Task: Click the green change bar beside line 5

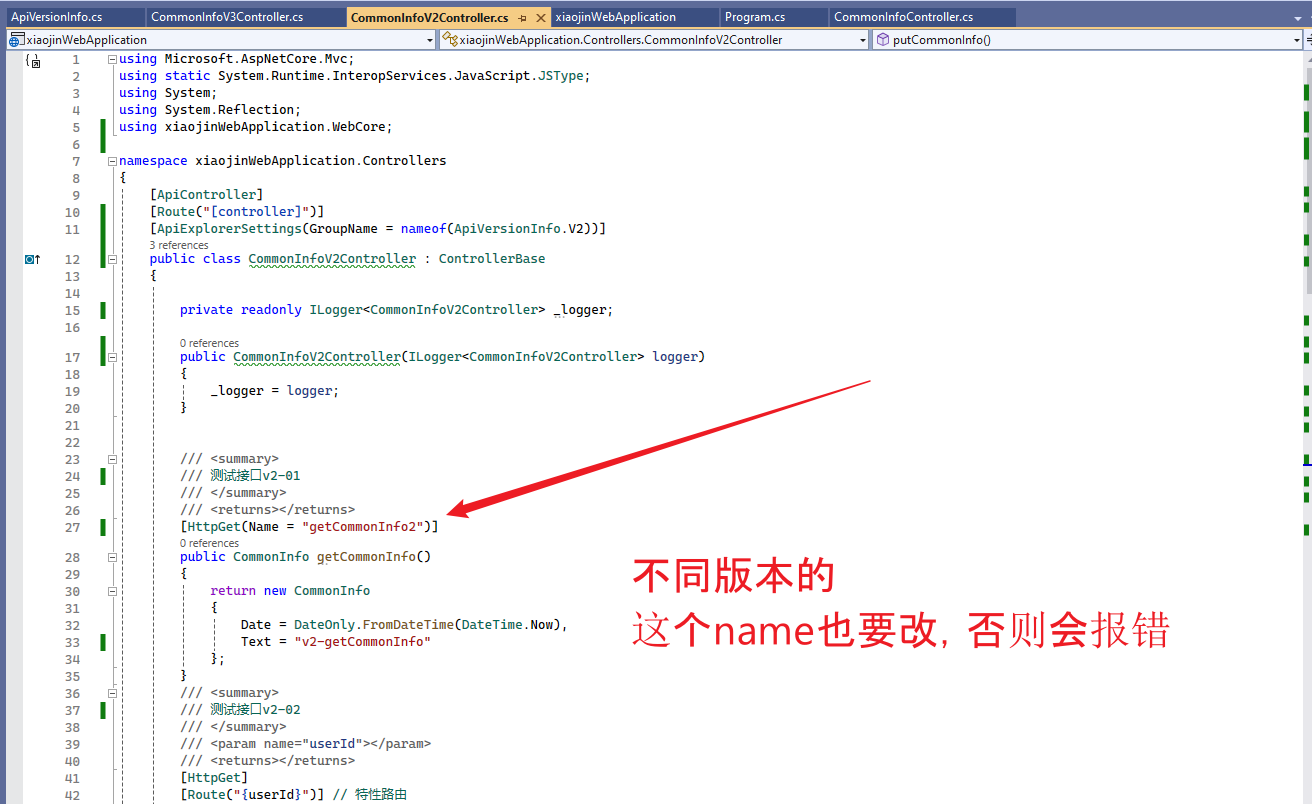Action: (103, 126)
